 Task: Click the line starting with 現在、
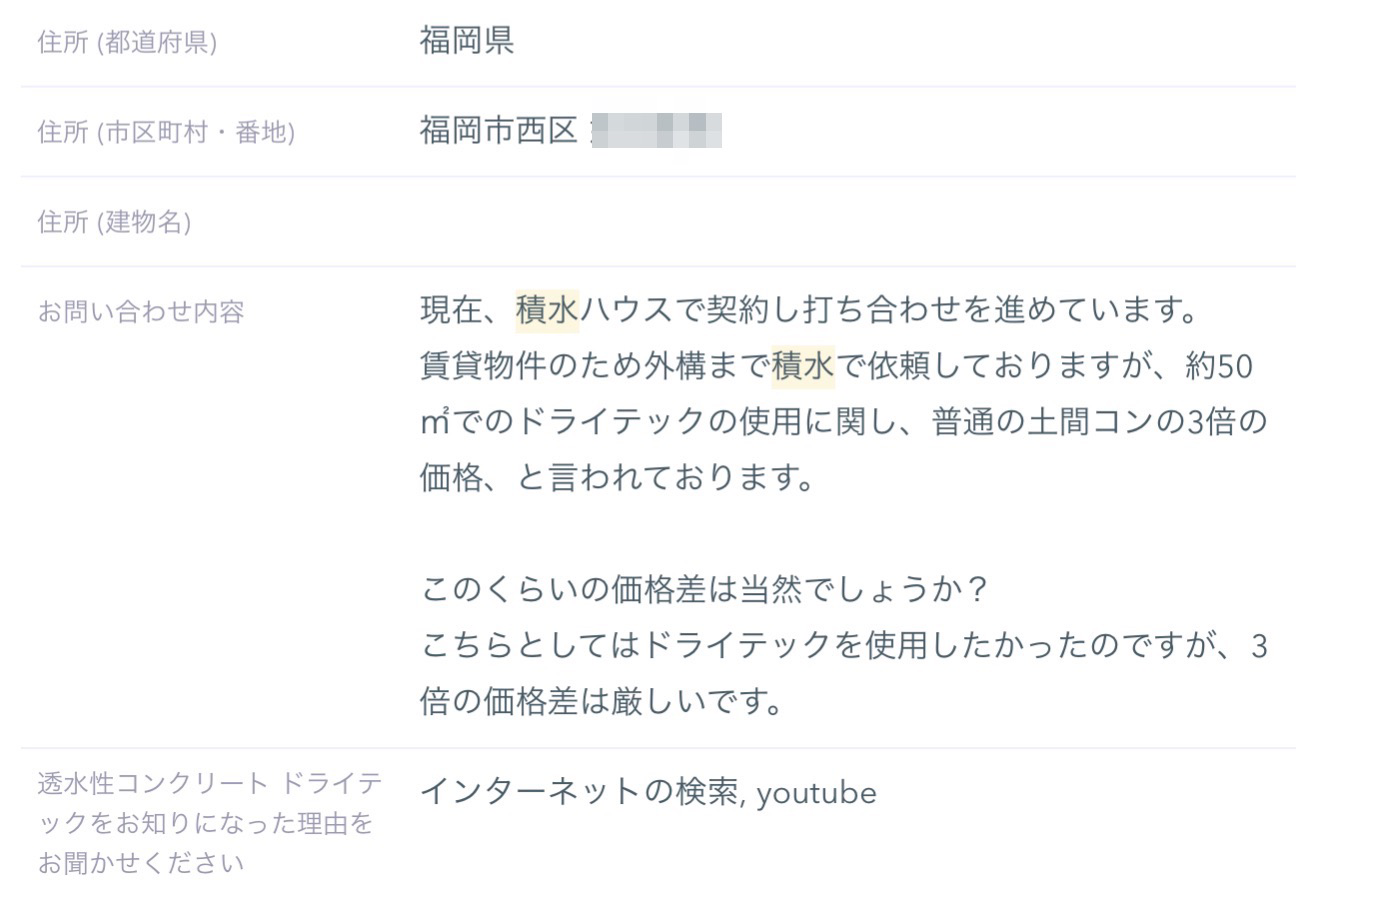[x=809, y=310]
